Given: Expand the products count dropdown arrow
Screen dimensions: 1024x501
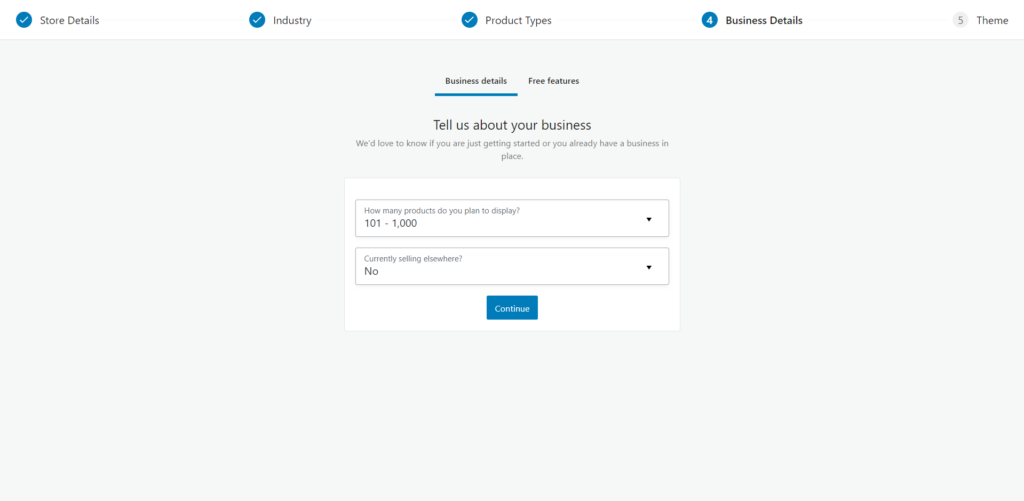Looking at the screenshot, I should (x=648, y=219).
